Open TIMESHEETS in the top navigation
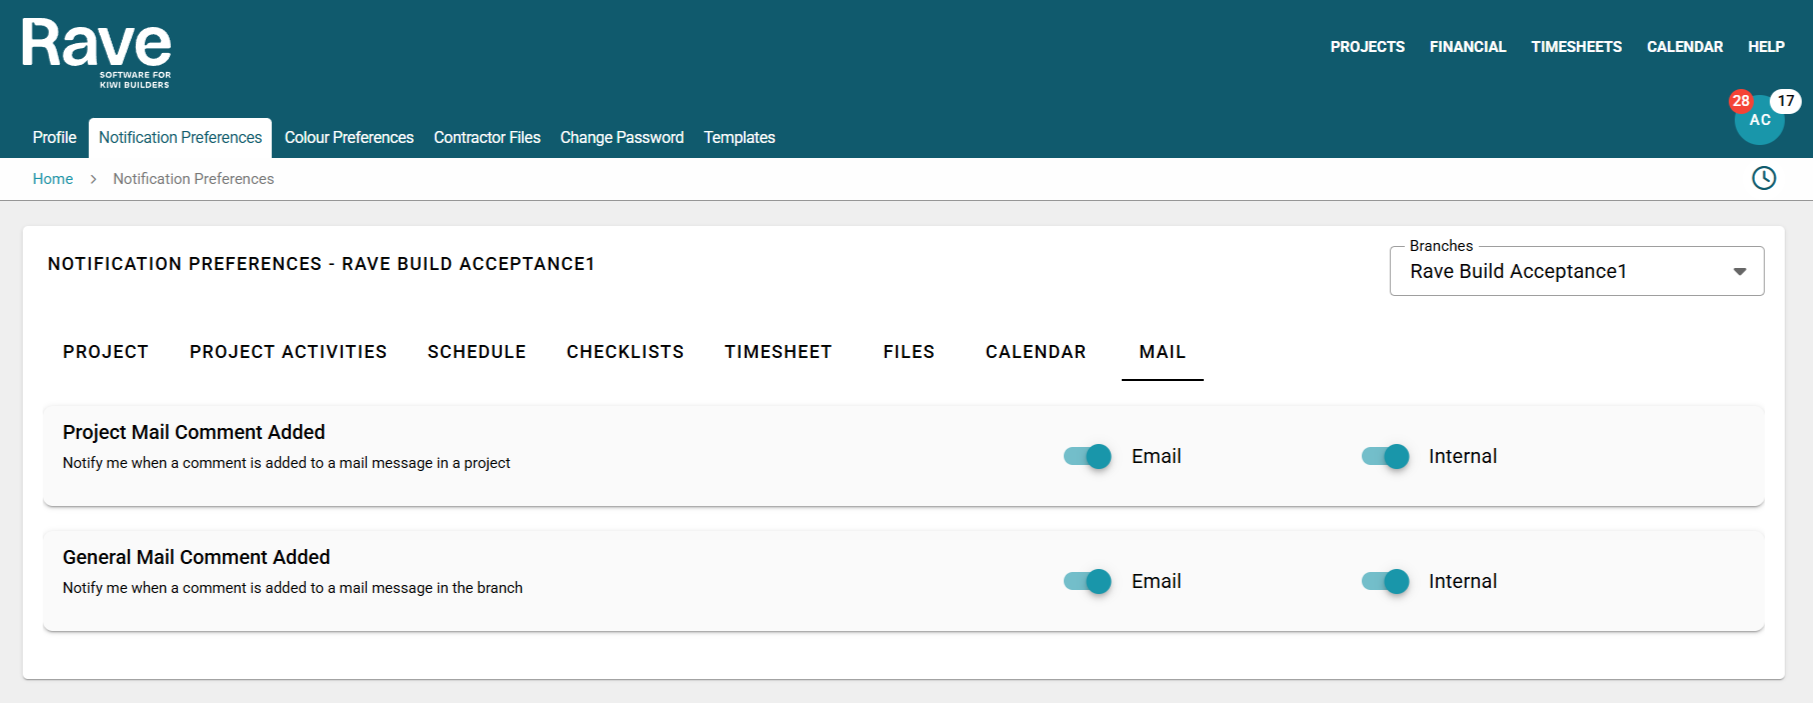Viewport: 1813px width, 703px height. click(1576, 47)
